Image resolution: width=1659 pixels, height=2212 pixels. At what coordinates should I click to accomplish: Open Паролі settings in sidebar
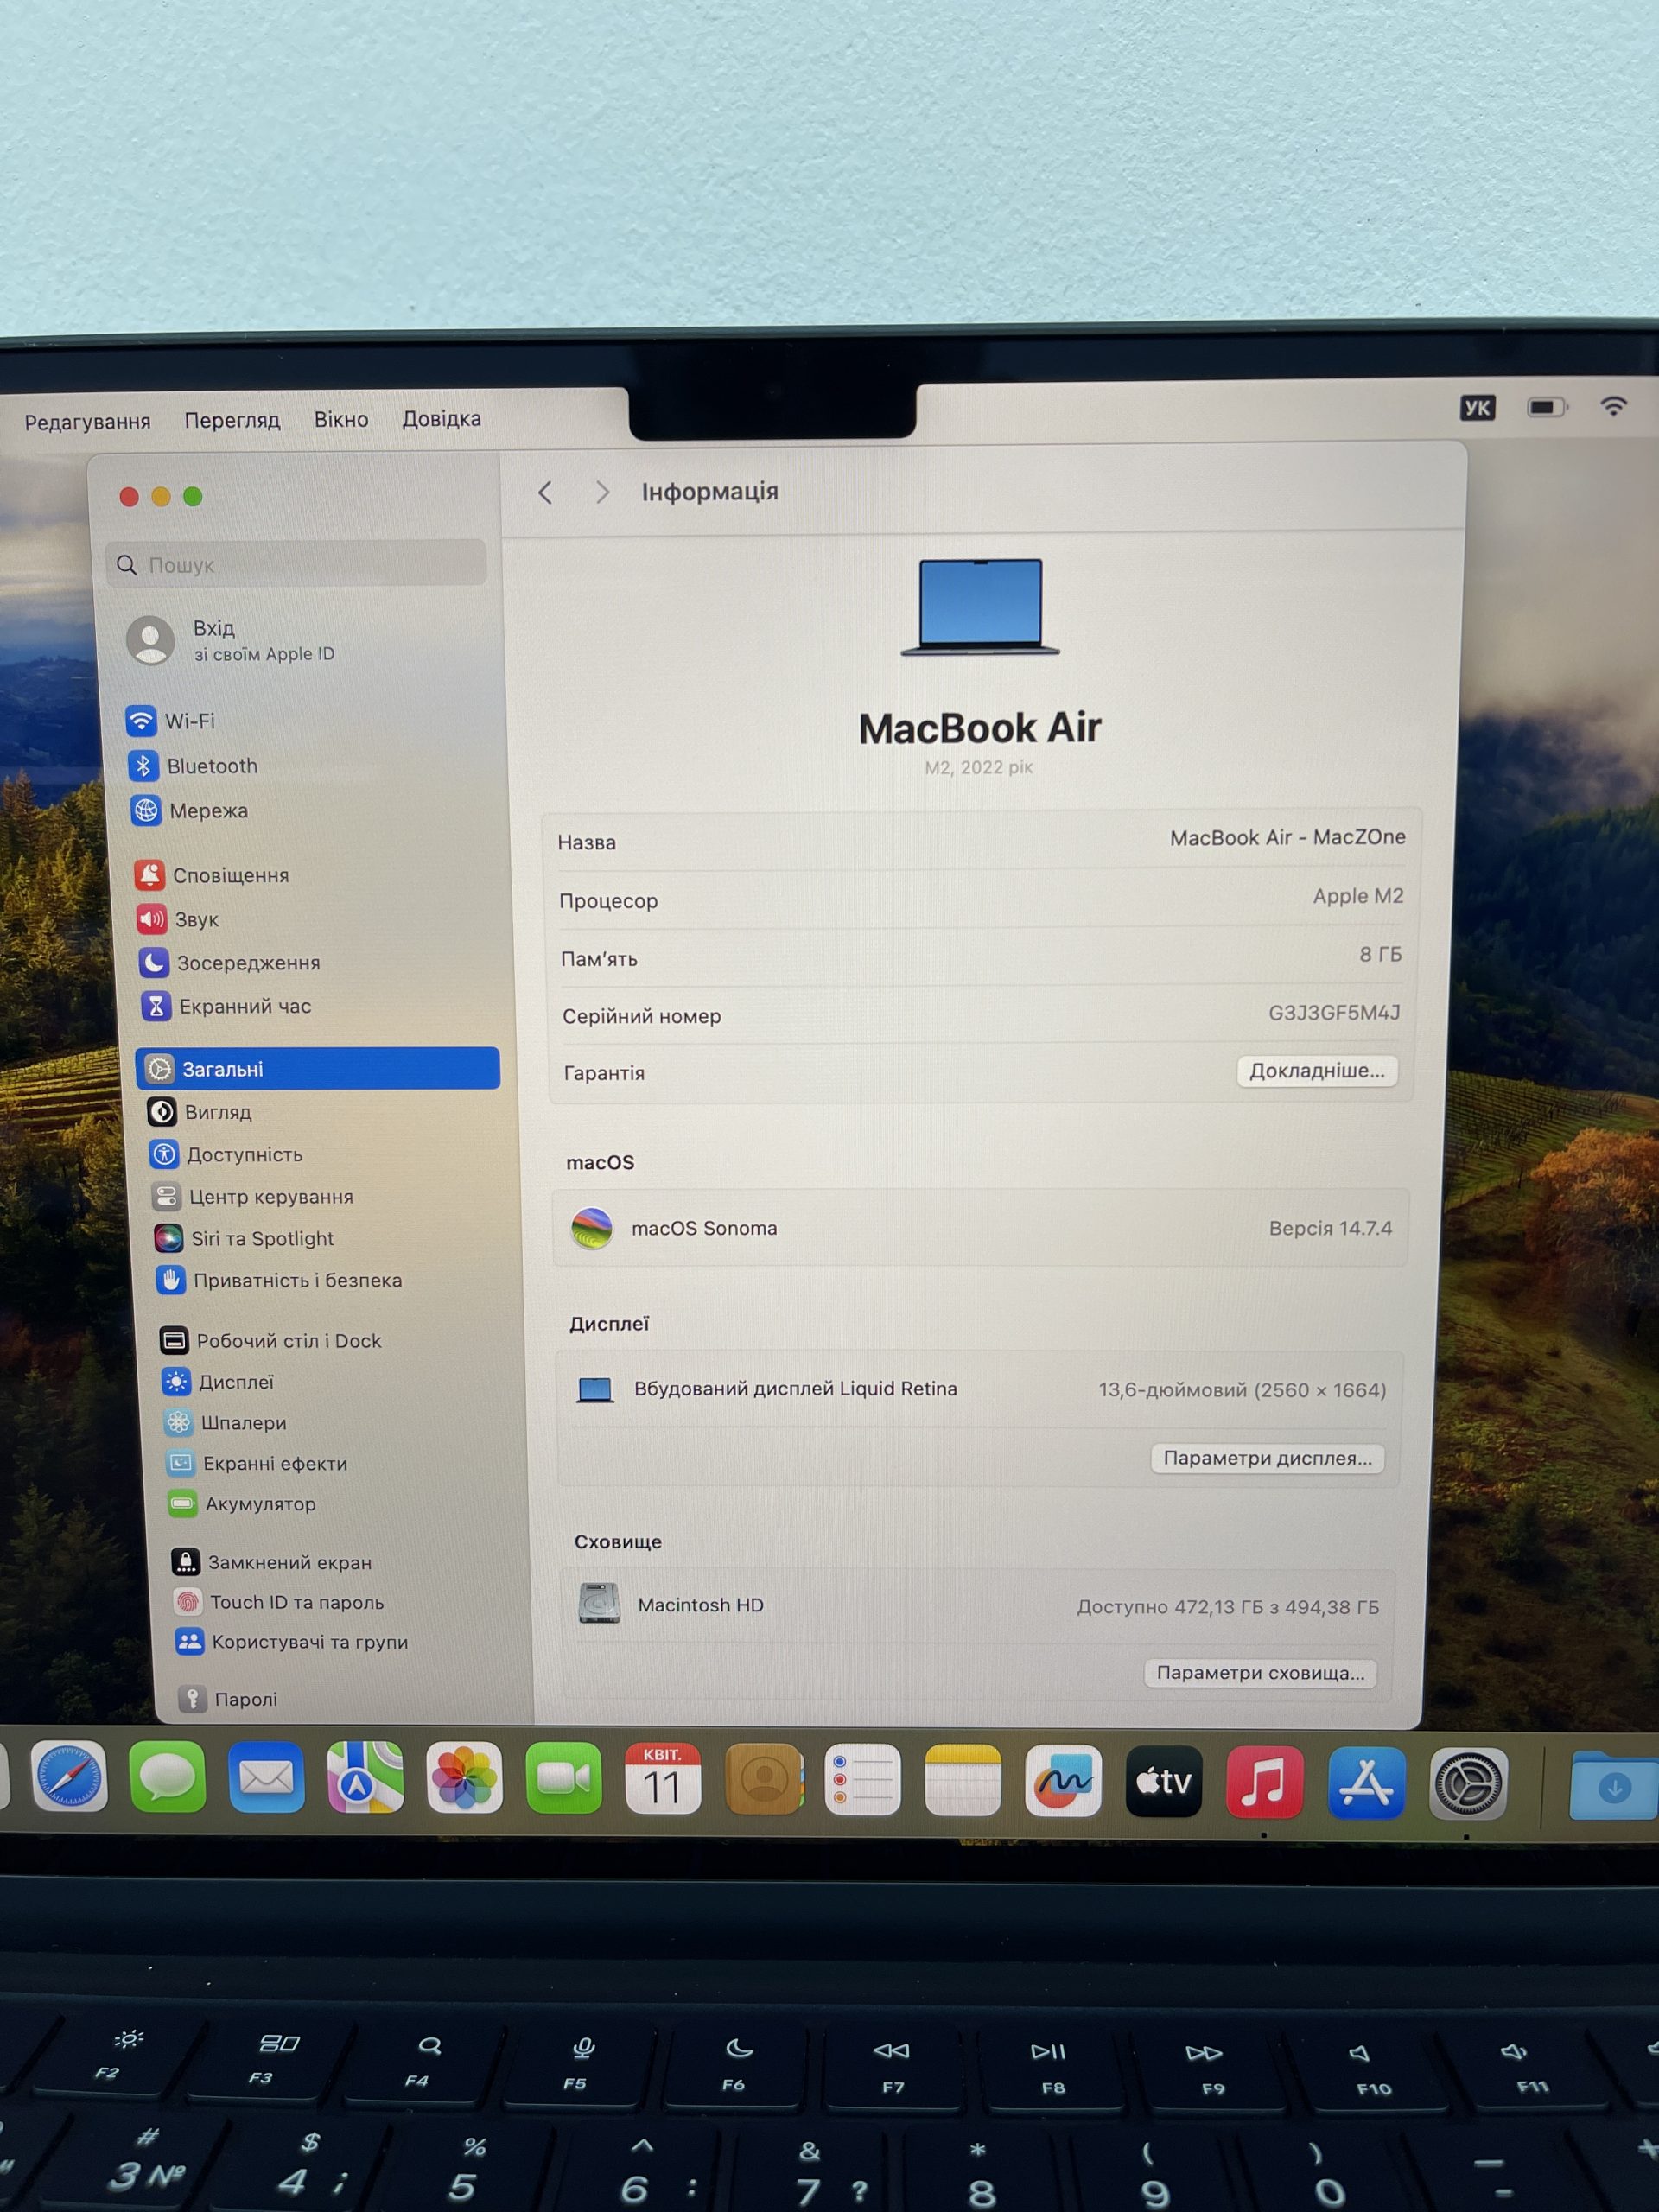228,1699
